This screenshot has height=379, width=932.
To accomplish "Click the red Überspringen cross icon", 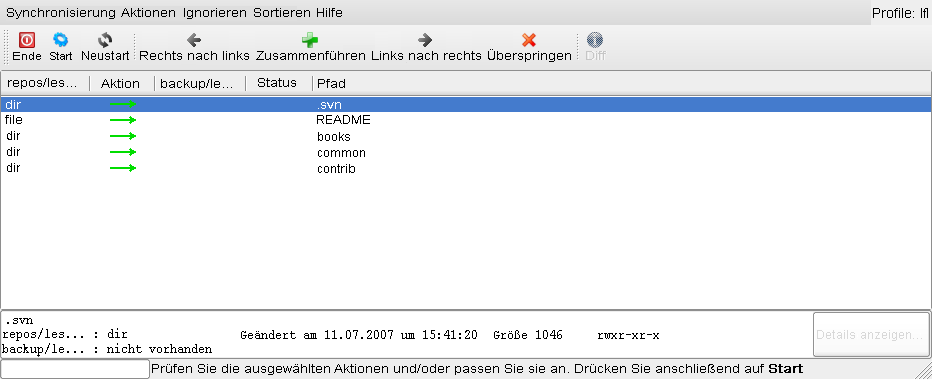I will 529,40.
